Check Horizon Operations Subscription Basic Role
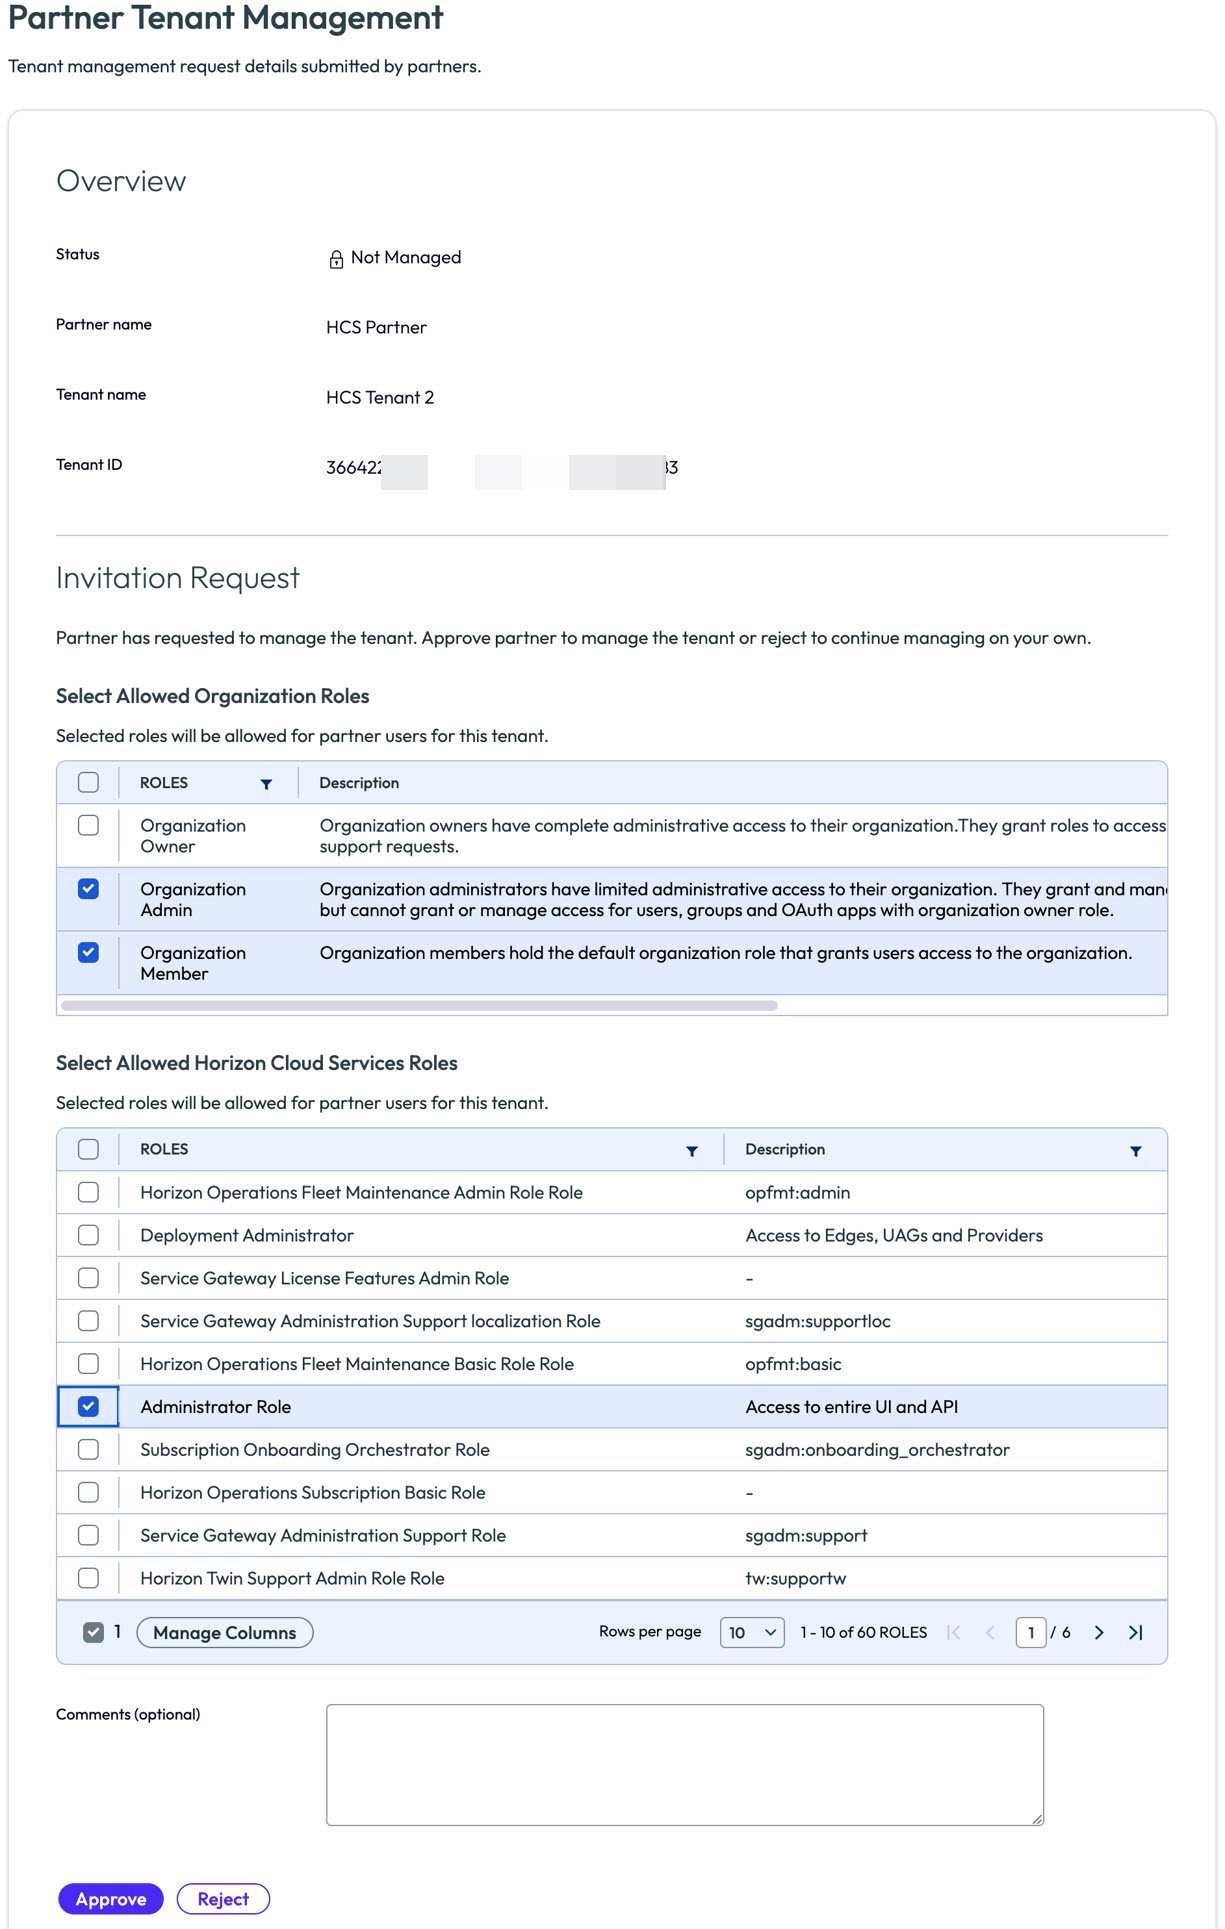The height and width of the screenshot is (1929, 1225). (x=88, y=1492)
